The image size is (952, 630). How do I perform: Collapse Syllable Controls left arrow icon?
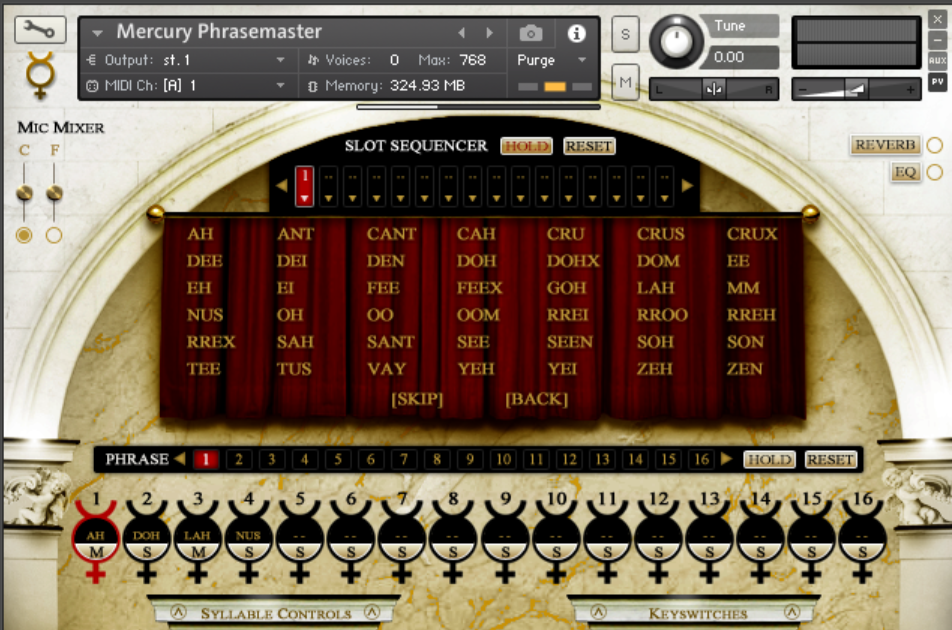pos(178,612)
